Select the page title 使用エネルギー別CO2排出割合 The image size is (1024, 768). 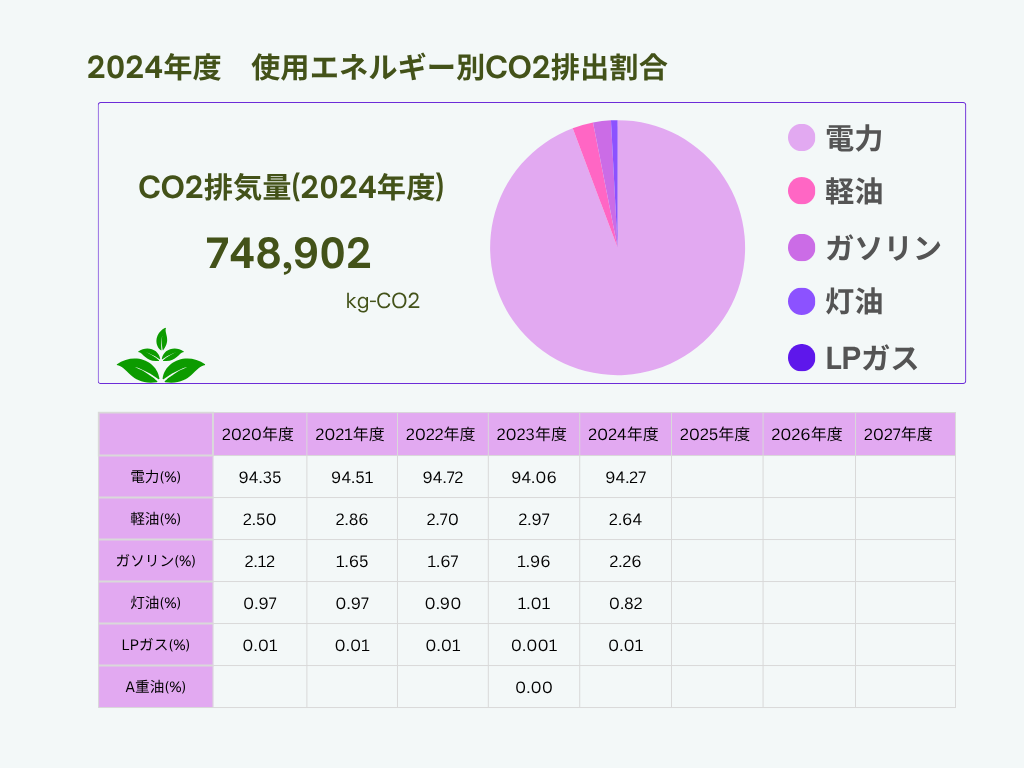pyautogui.click(x=459, y=68)
